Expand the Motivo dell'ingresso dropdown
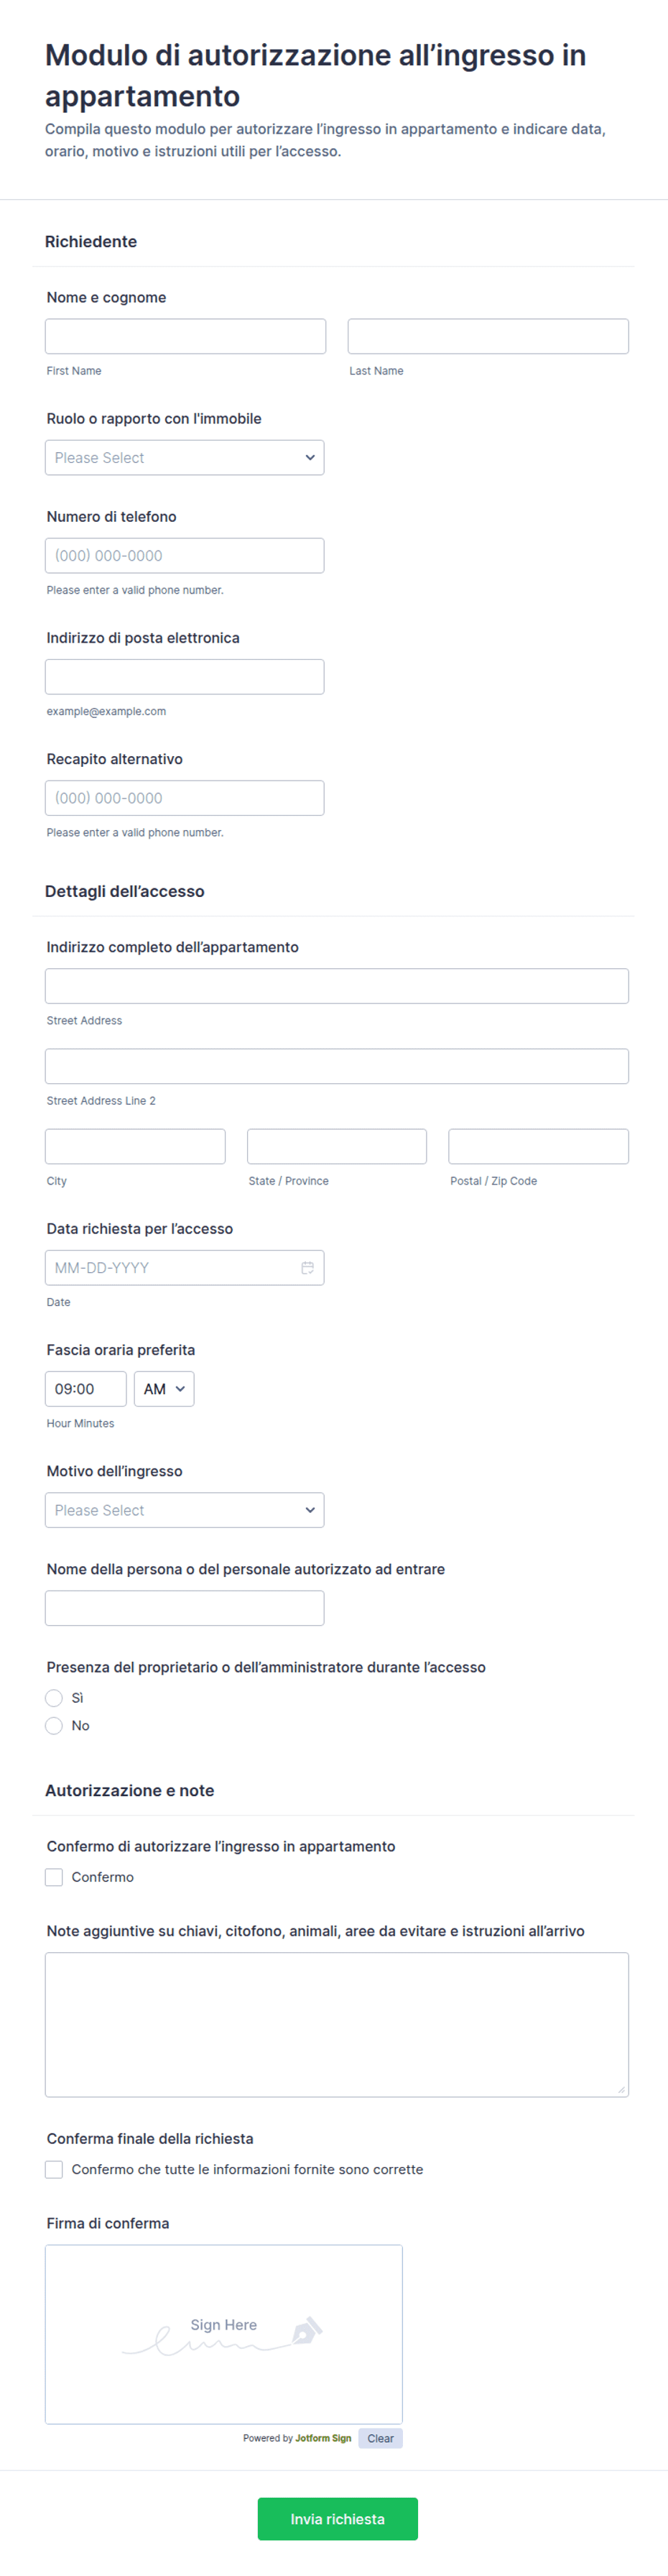This screenshot has width=668, height=2576. (185, 1510)
